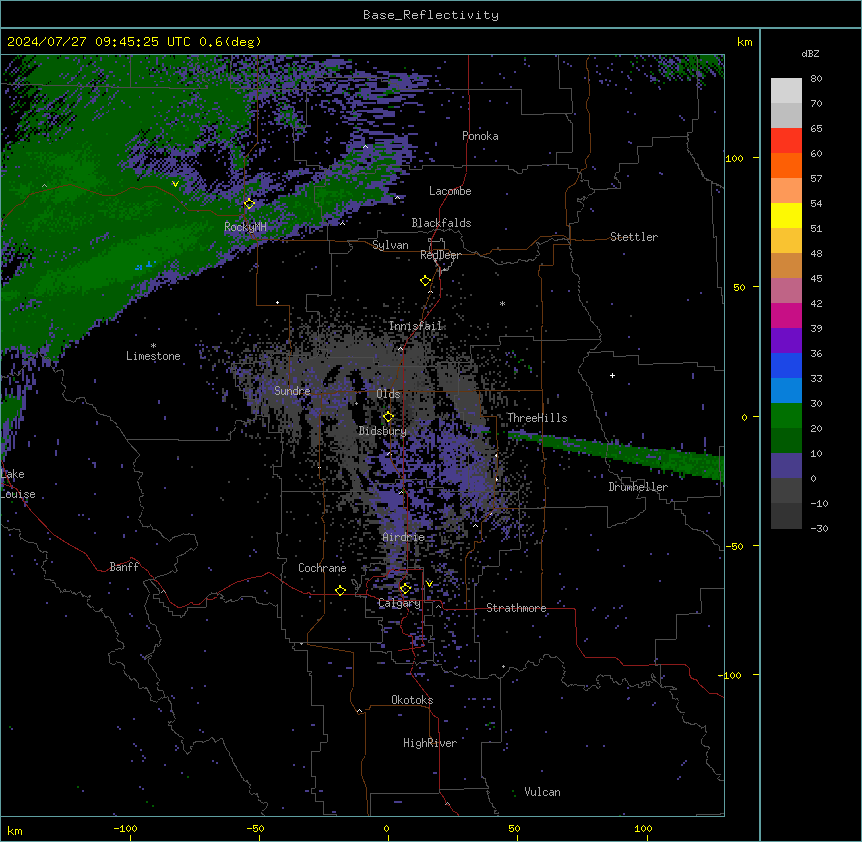Pick the yellow diamond marker below Cochrane
862x842 pixels.
[340, 590]
